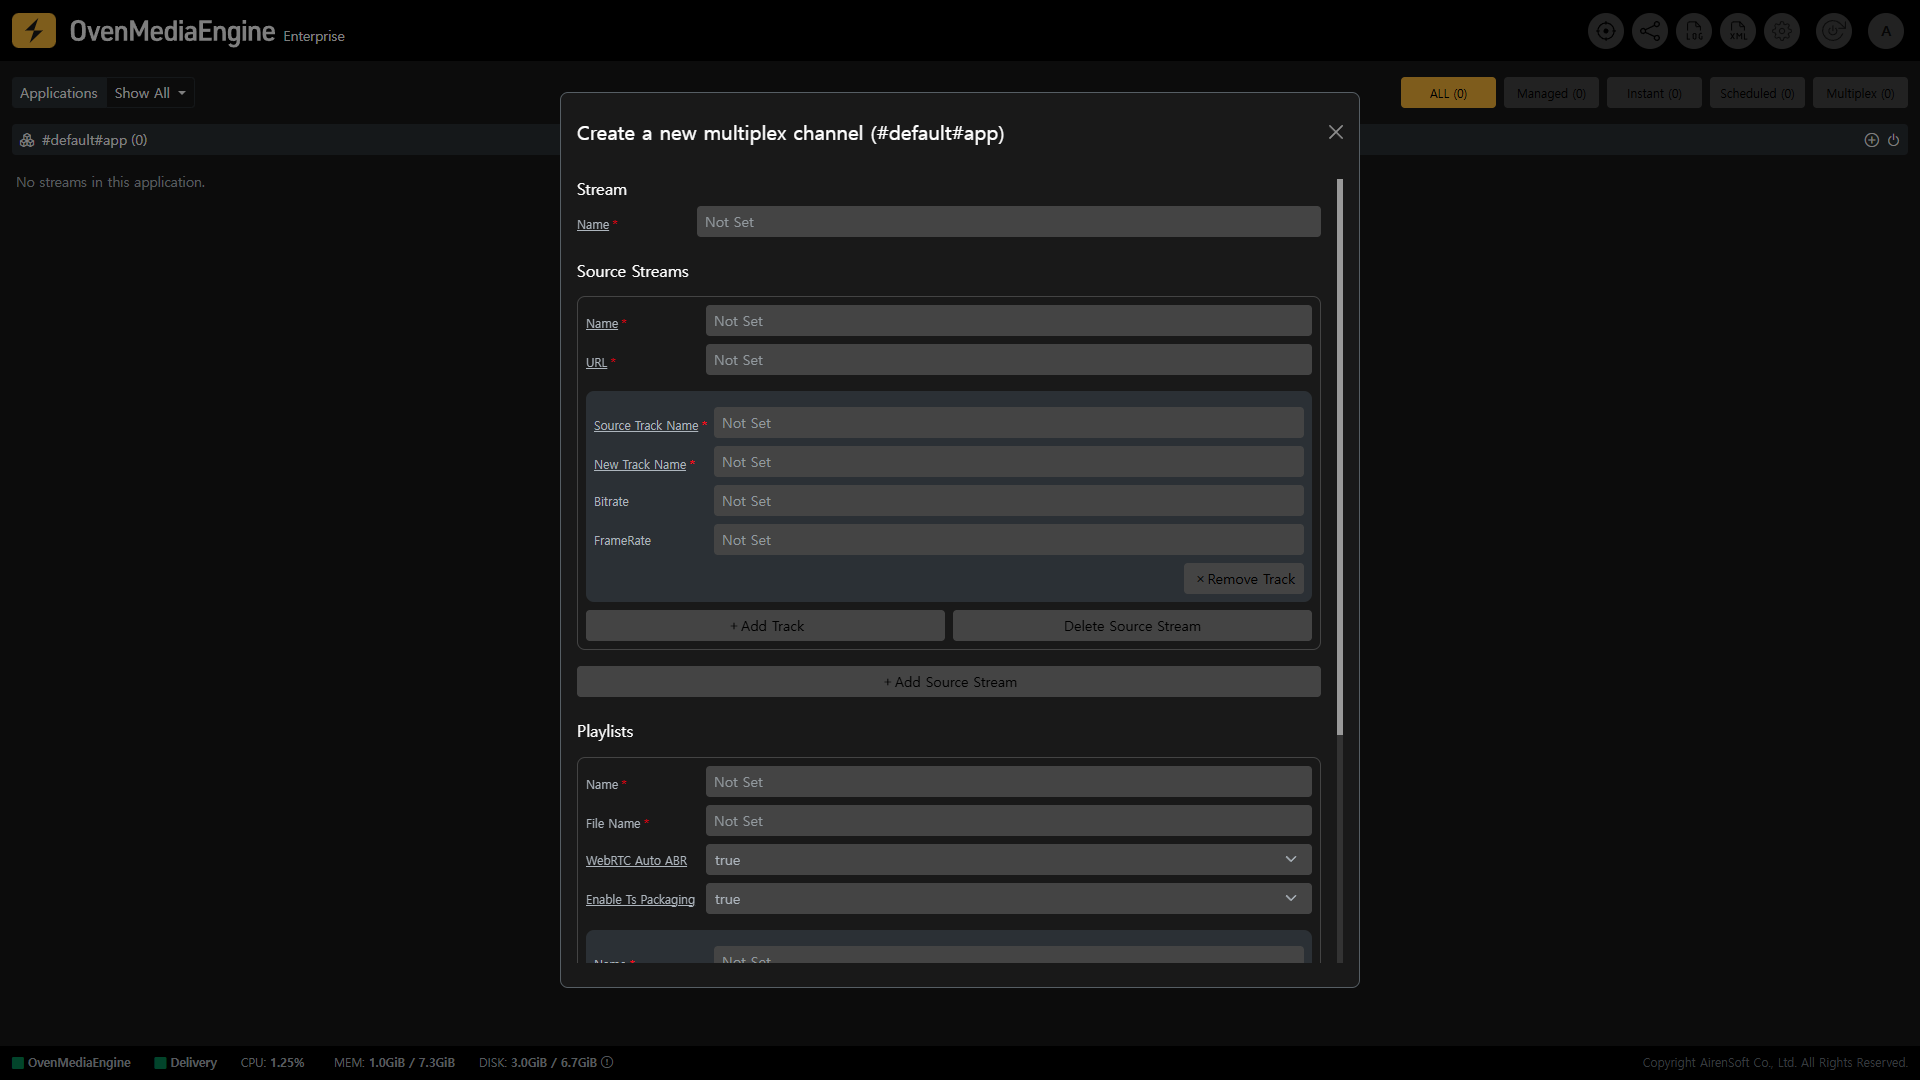Click the + Add Source Stream button
Image resolution: width=1920 pixels, height=1080 pixels.
click(x=948, y=682)
